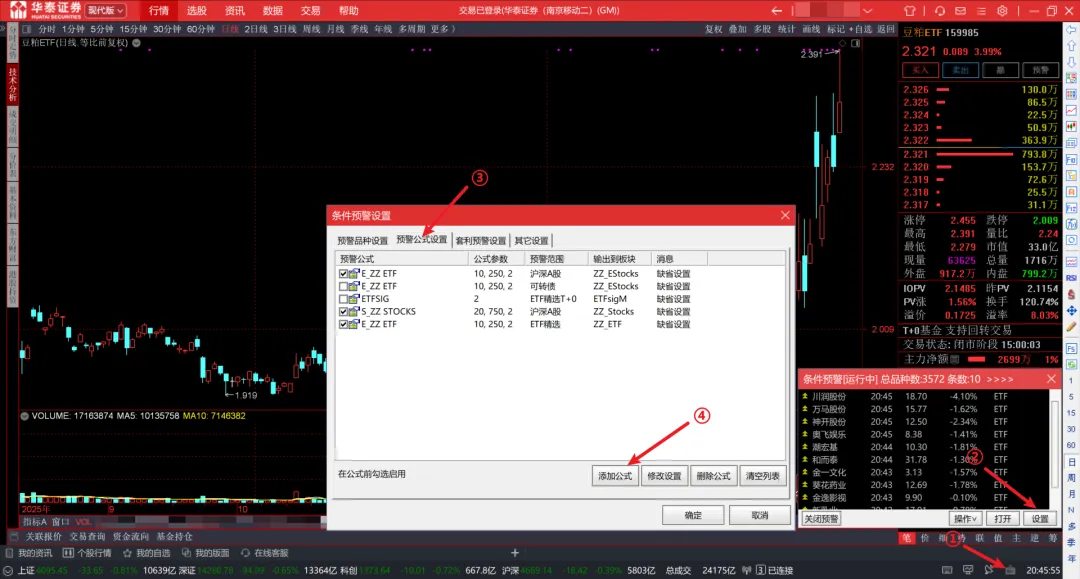Switch to 预警品种设置 tab
This screenshot has height=579, width=1080.
[362, 240]
